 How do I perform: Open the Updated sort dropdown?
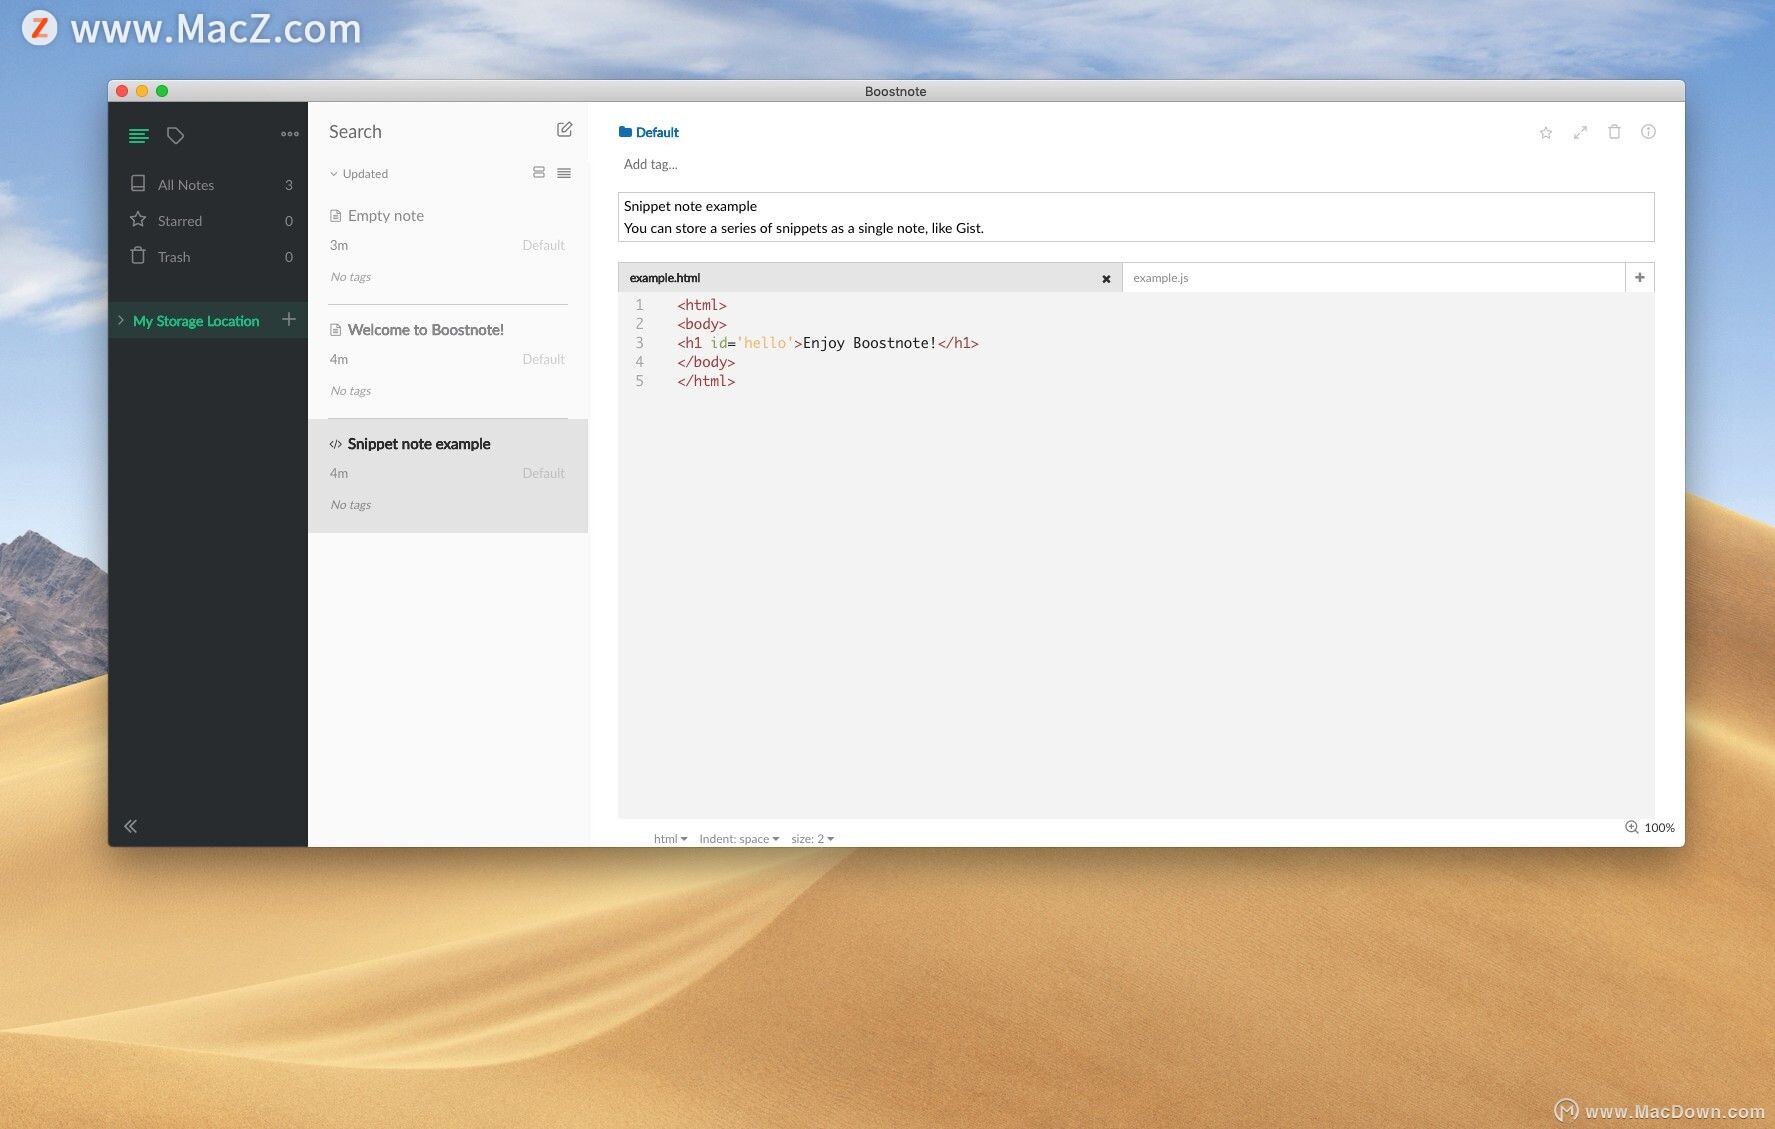pos(359,174)
